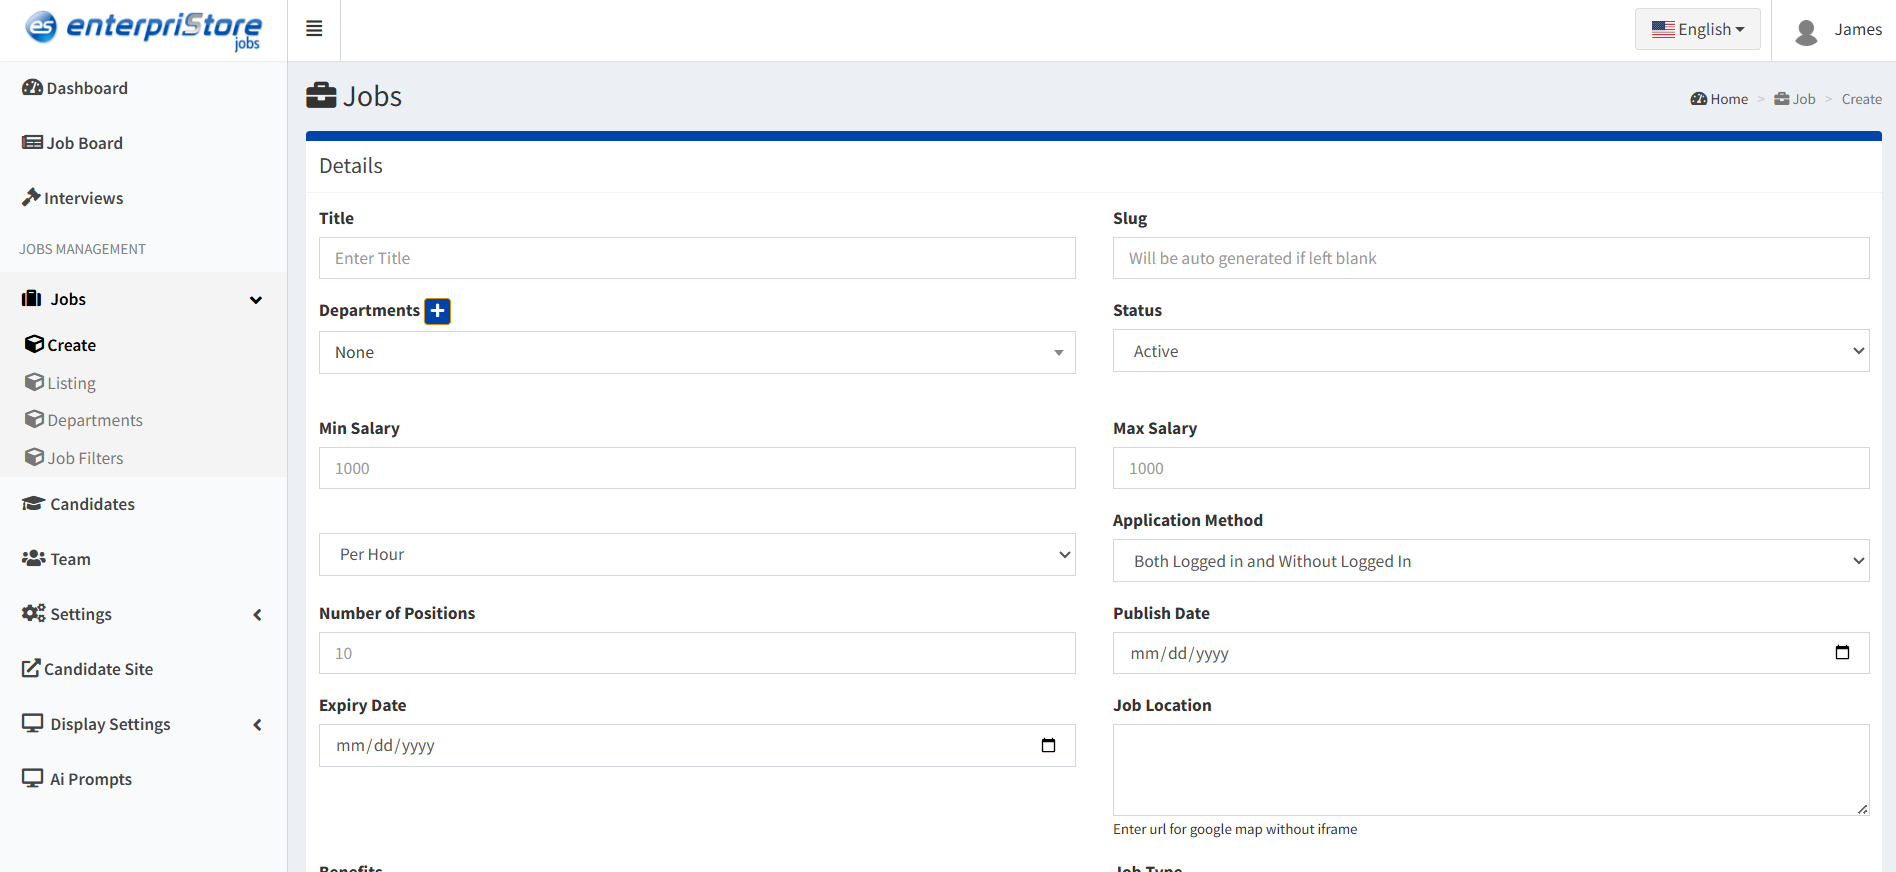Click the blue plus icon beside Departments
This screenshot has height=872, width=1896.
point(437,311)
